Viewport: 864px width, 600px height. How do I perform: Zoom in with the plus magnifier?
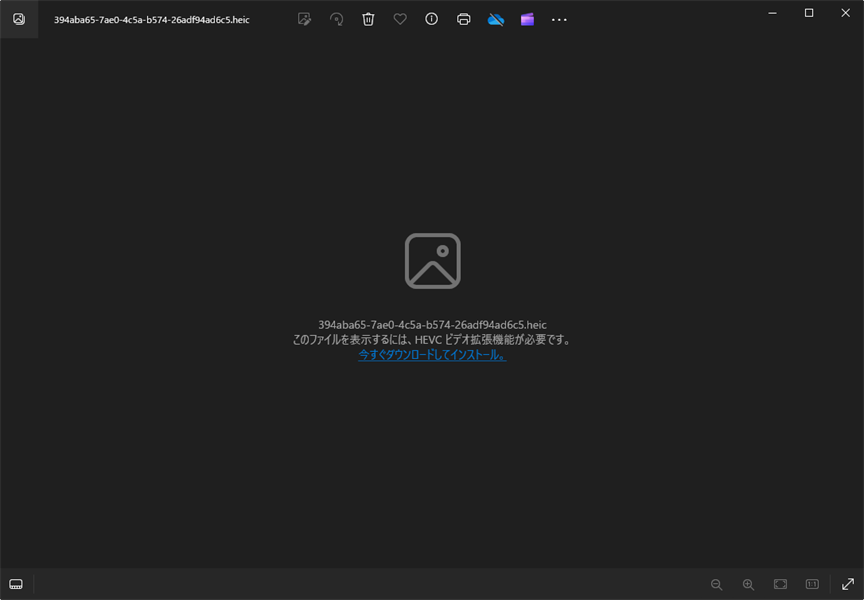(x=748, y=584)
